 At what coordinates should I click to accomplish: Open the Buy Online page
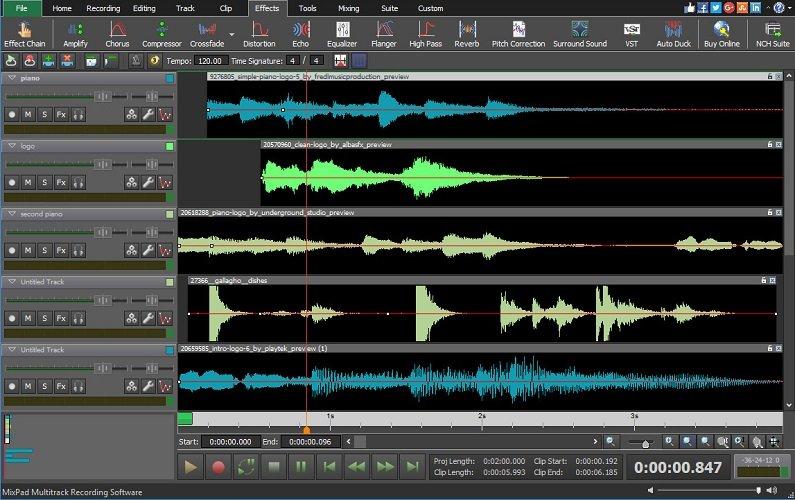coord(722,34)
